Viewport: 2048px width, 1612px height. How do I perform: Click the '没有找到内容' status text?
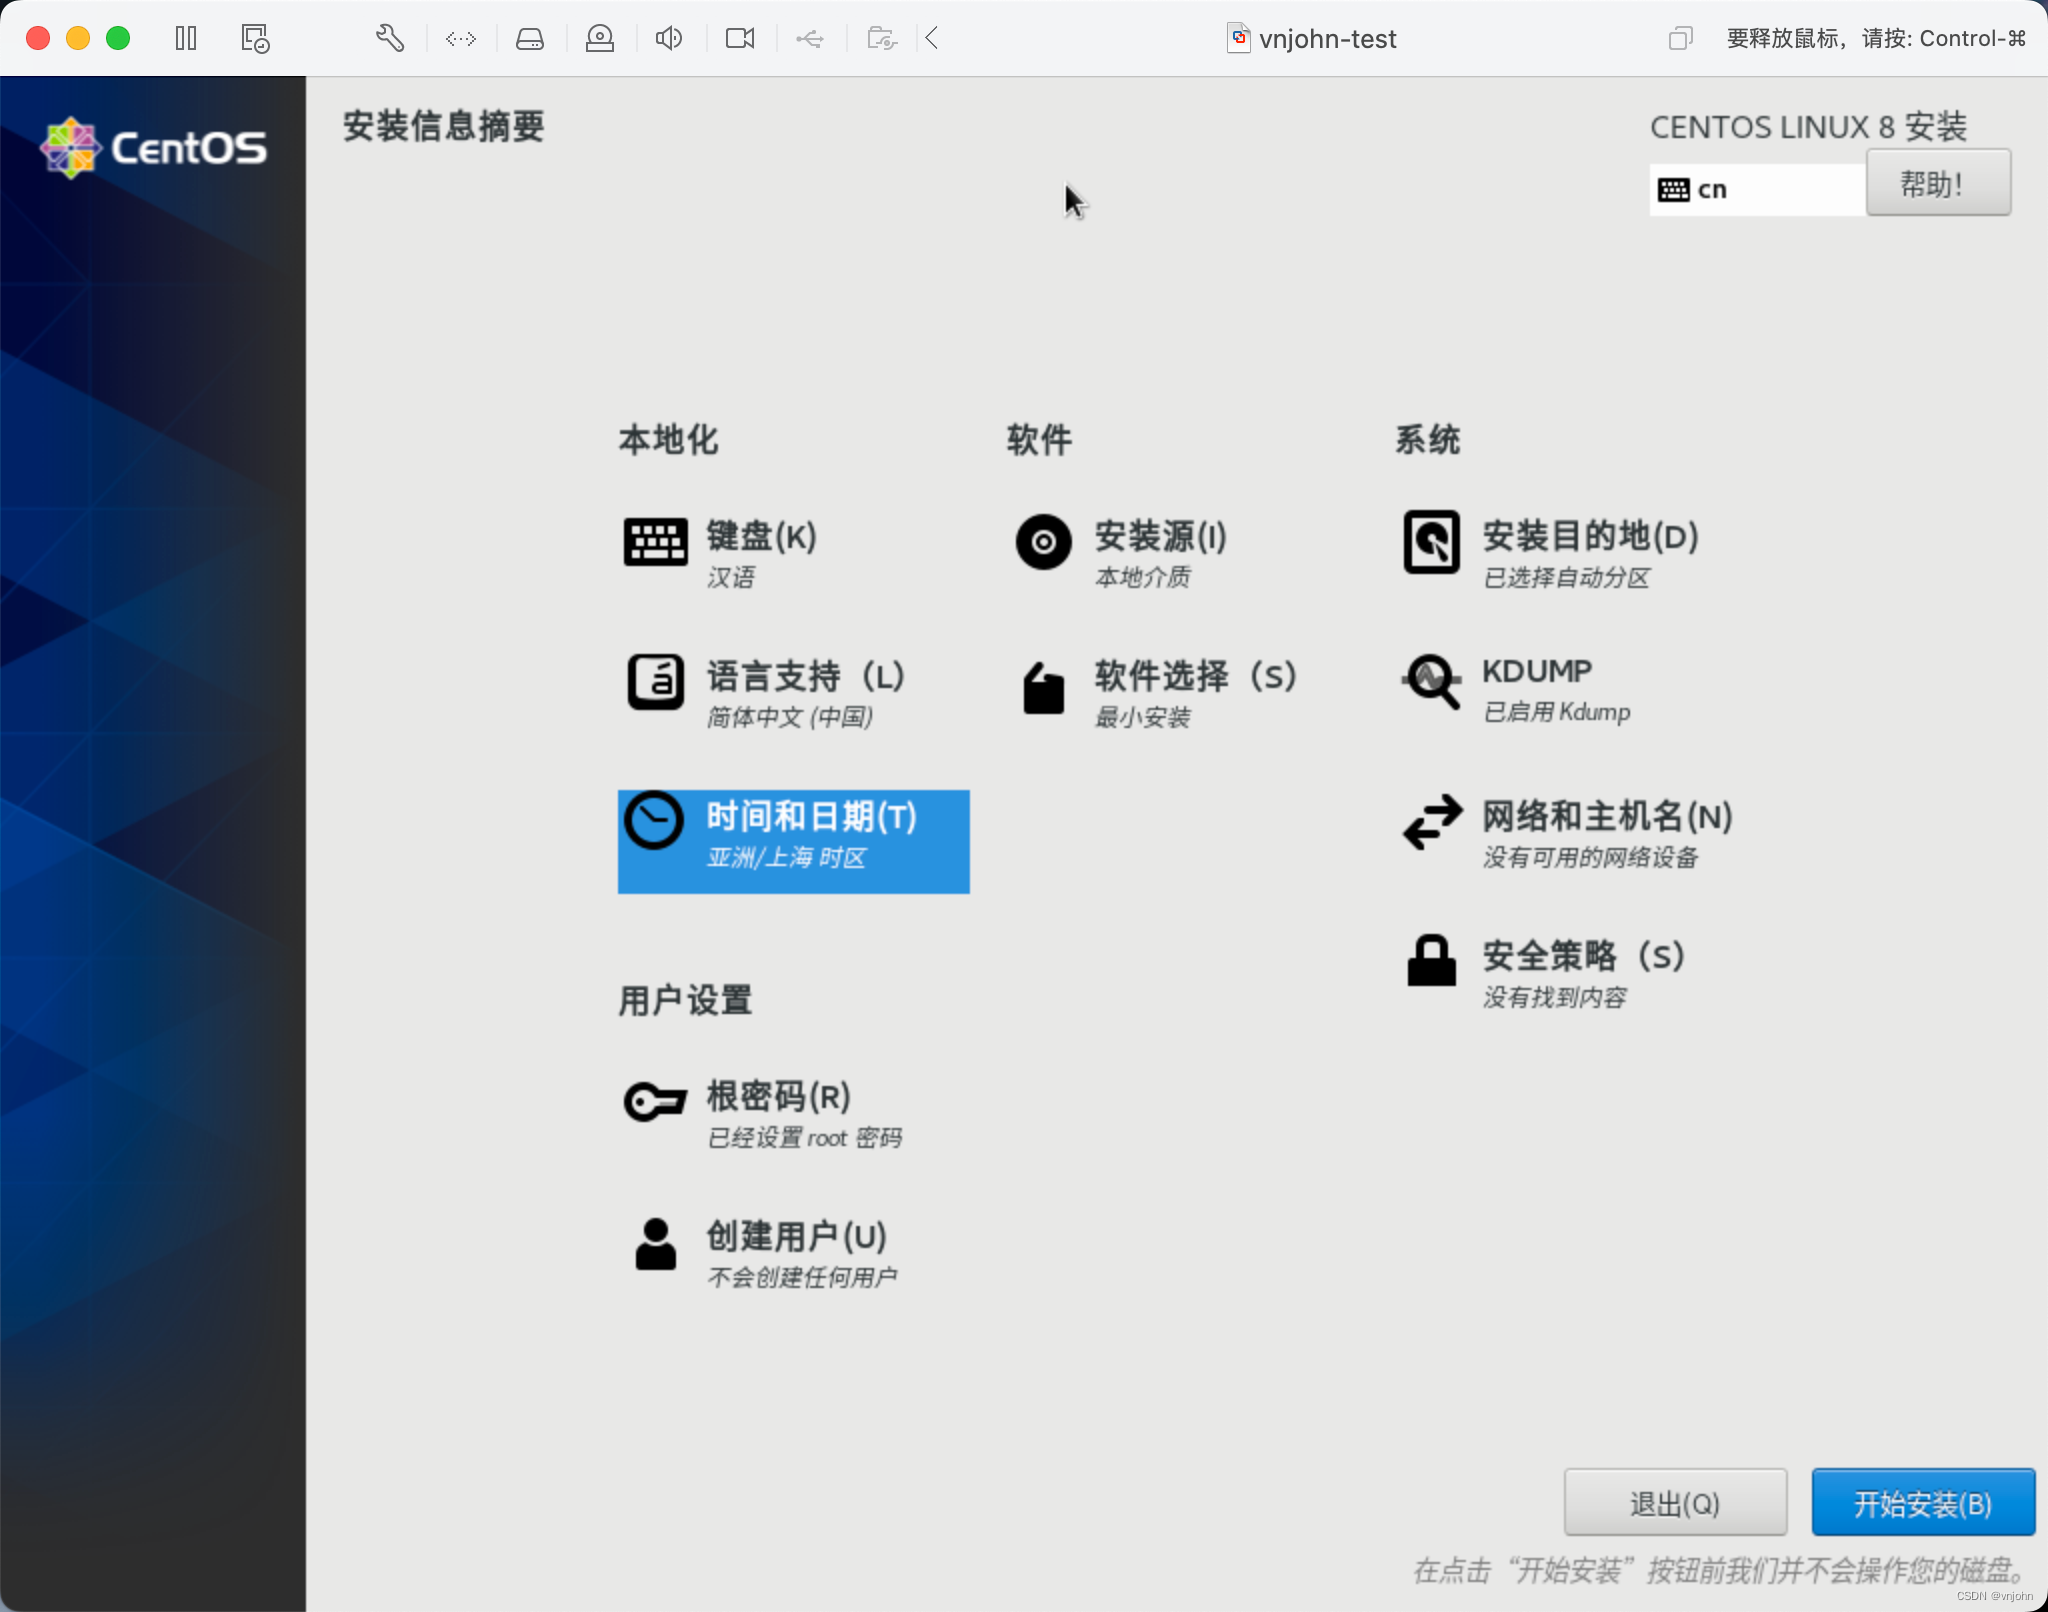pos(1555,998)
